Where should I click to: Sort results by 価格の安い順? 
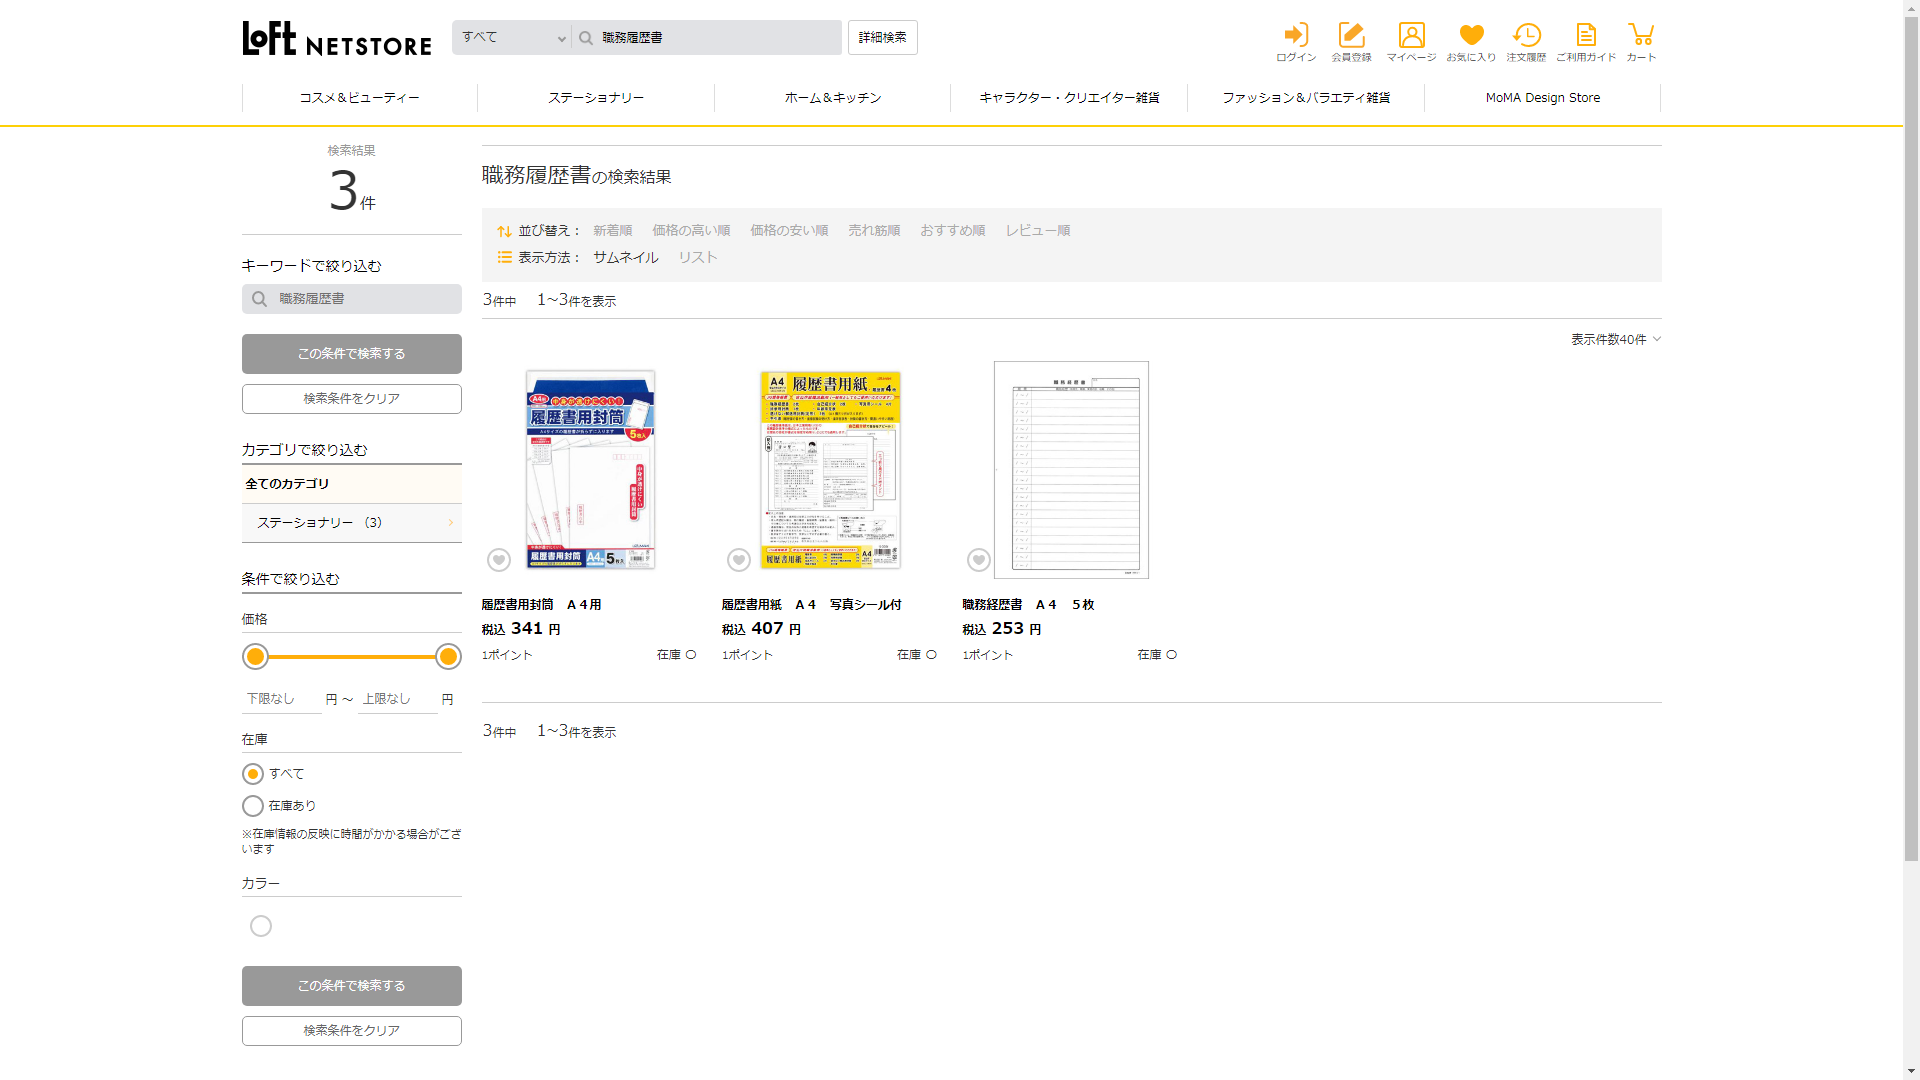click(x=789, y=231)
